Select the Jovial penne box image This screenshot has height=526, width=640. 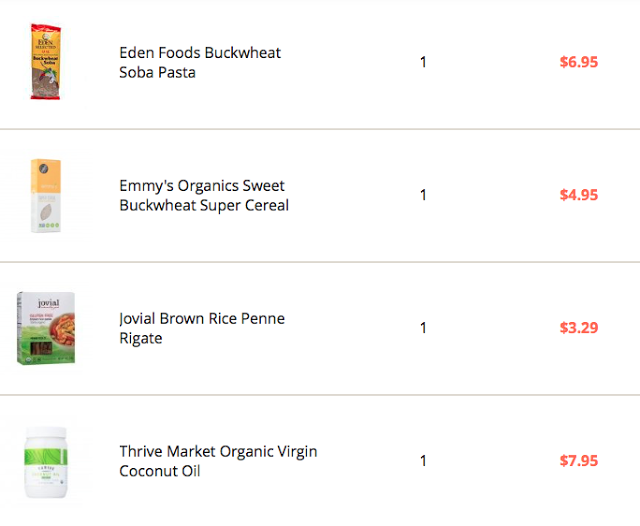(46, 328)
